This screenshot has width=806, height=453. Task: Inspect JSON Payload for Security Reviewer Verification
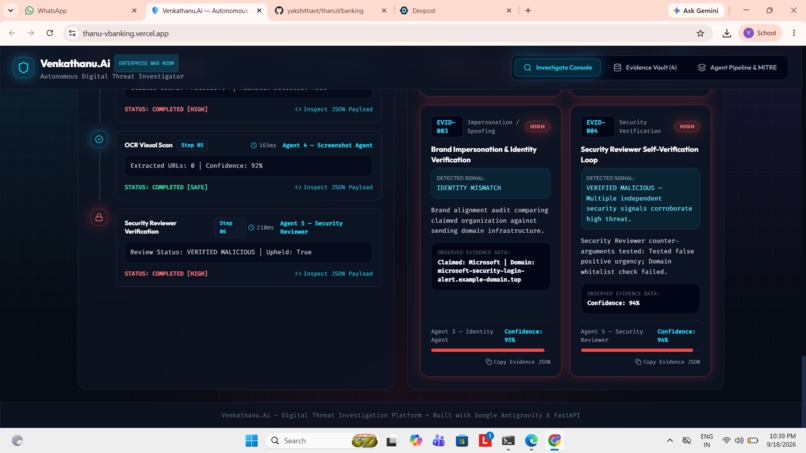pos(334,274)
